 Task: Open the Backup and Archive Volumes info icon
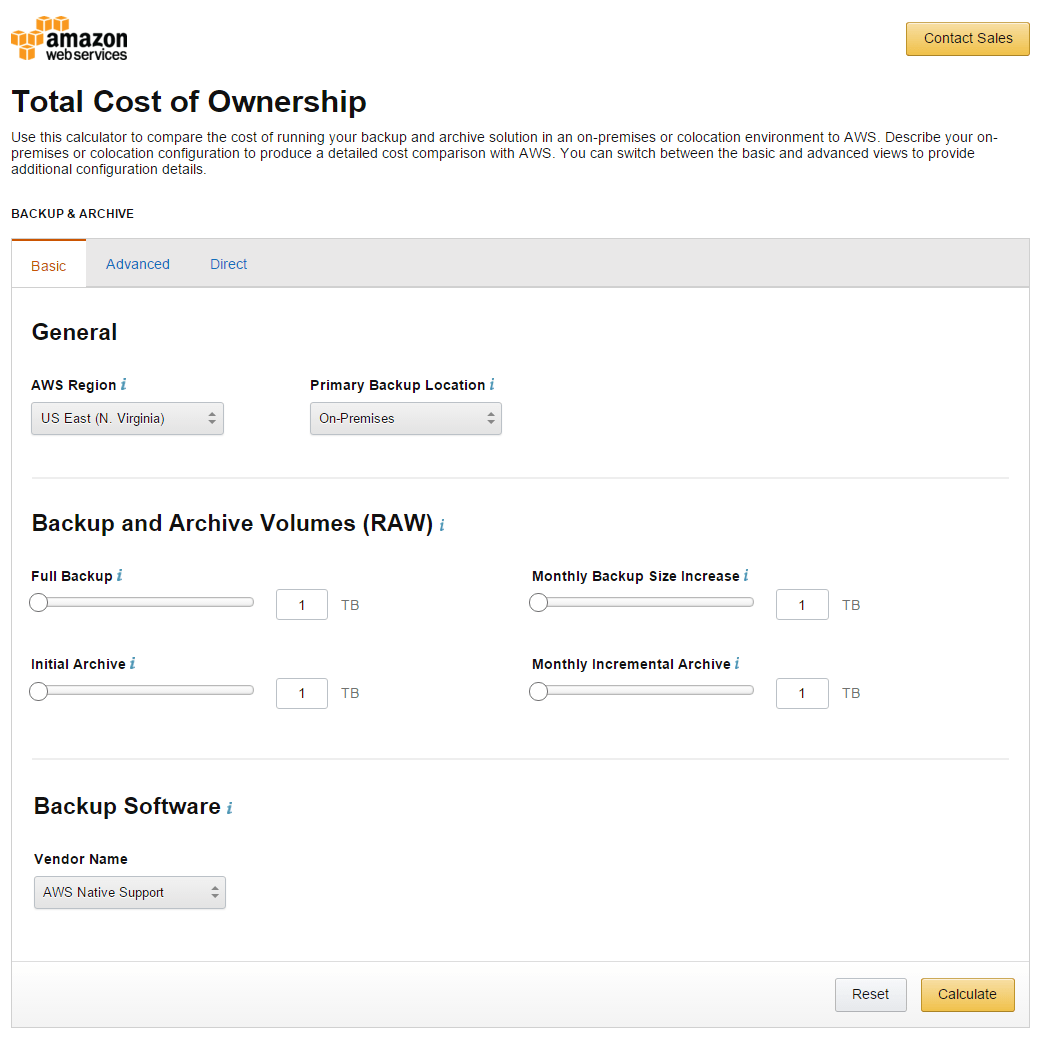pos(442,525)
